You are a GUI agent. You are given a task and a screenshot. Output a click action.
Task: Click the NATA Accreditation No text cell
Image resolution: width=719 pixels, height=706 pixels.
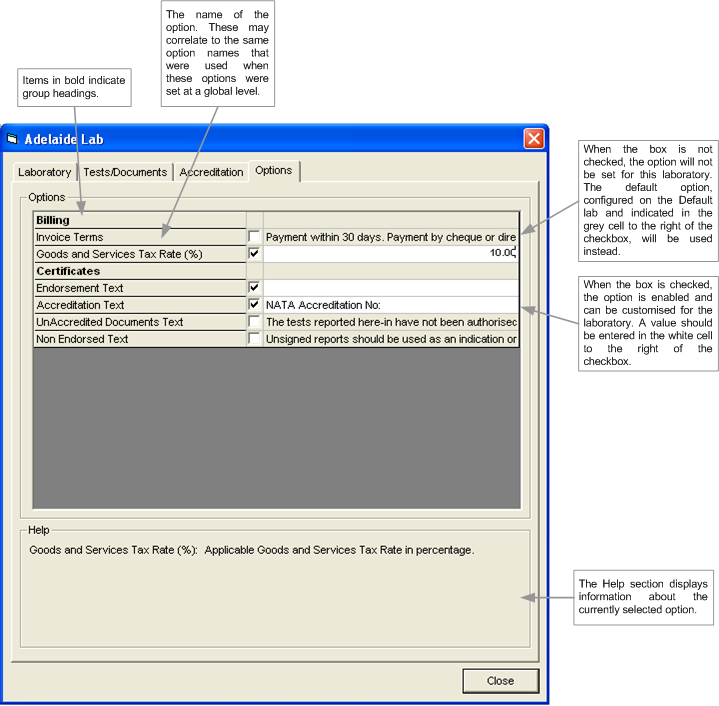[x=390, y=305]
